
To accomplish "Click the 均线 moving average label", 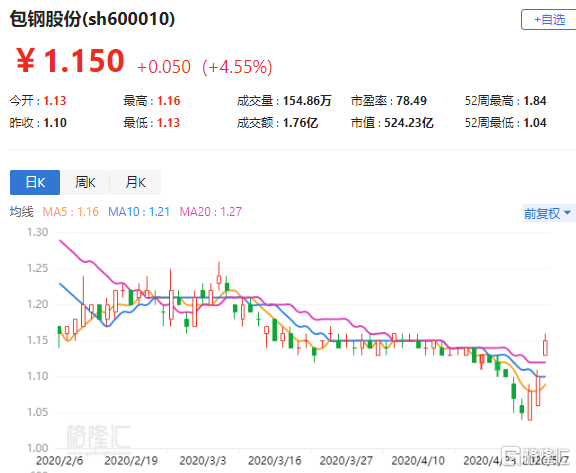I will click(x=21, y=212).
